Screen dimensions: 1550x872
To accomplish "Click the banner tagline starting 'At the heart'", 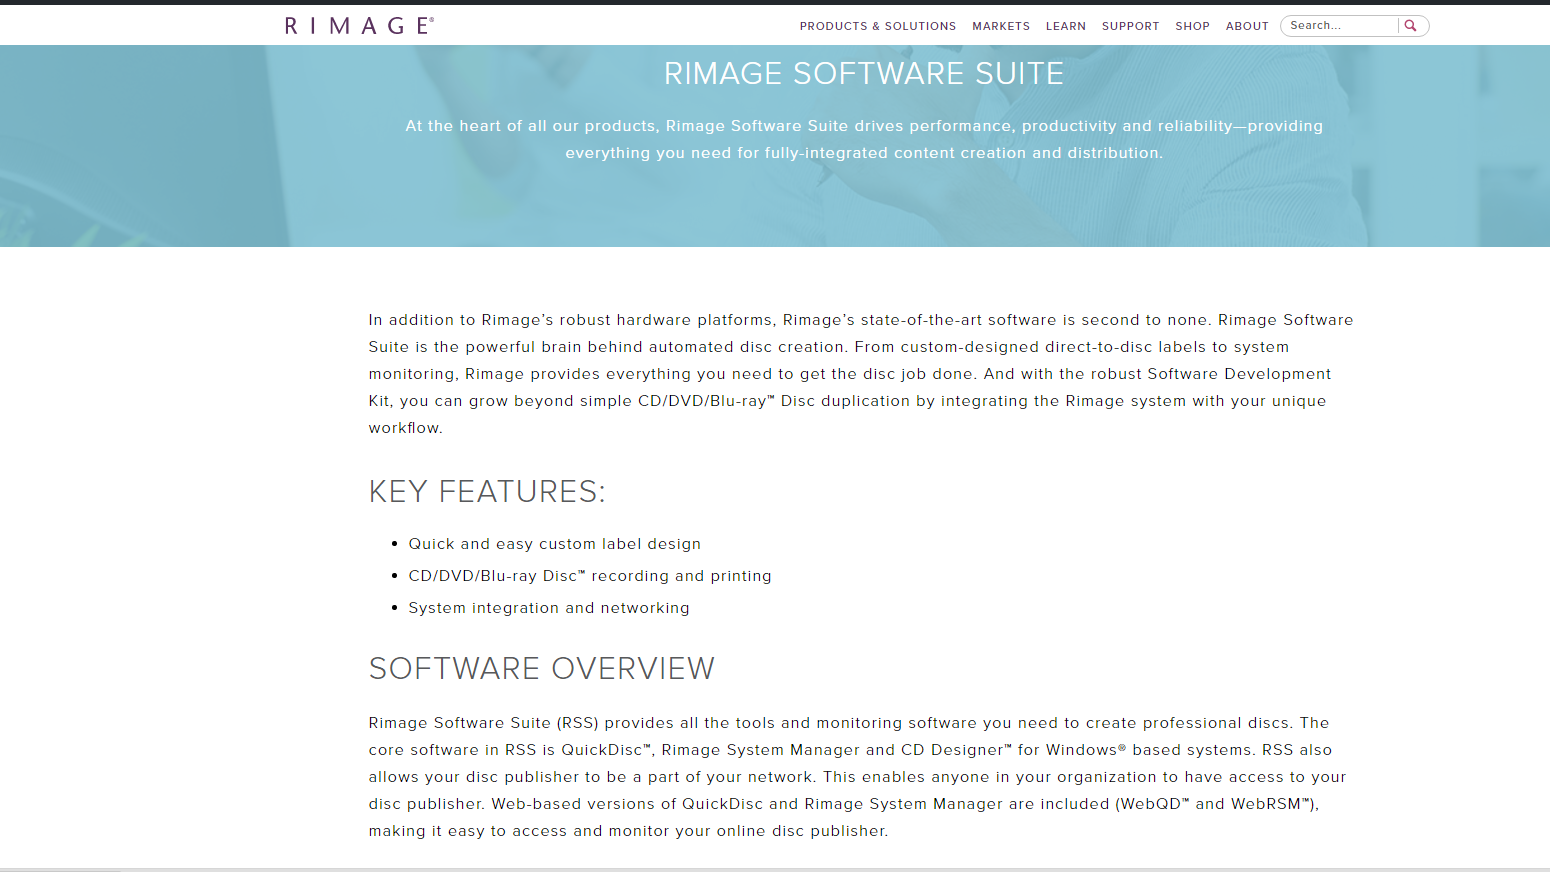I will [x=864, y=139].
